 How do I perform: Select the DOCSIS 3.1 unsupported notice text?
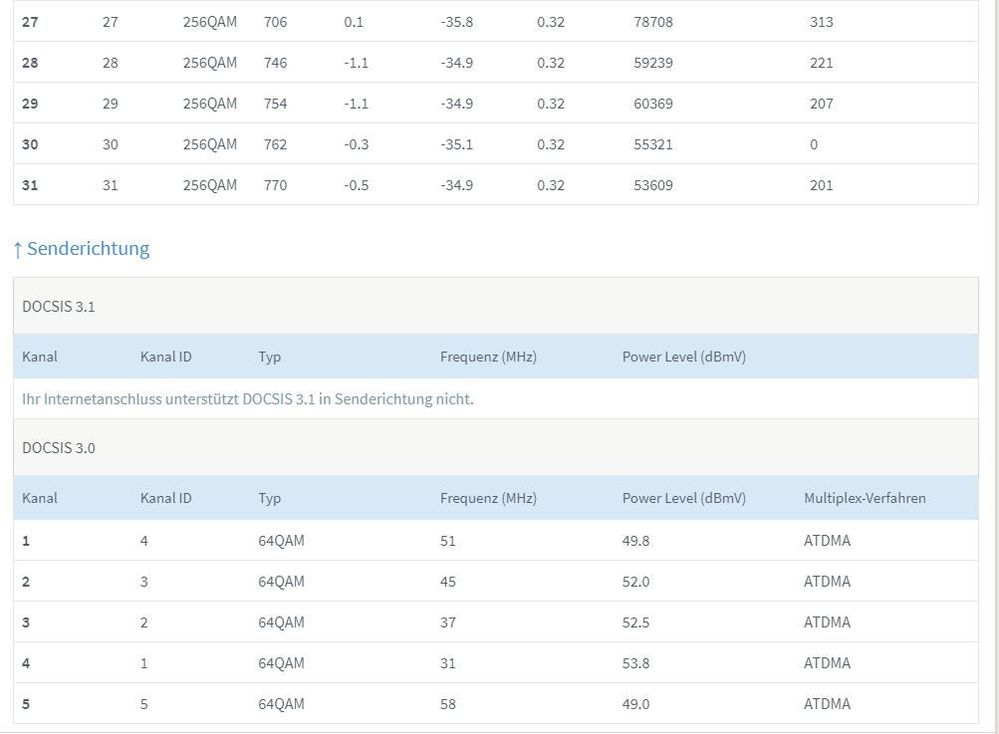(x=248, y=399)
